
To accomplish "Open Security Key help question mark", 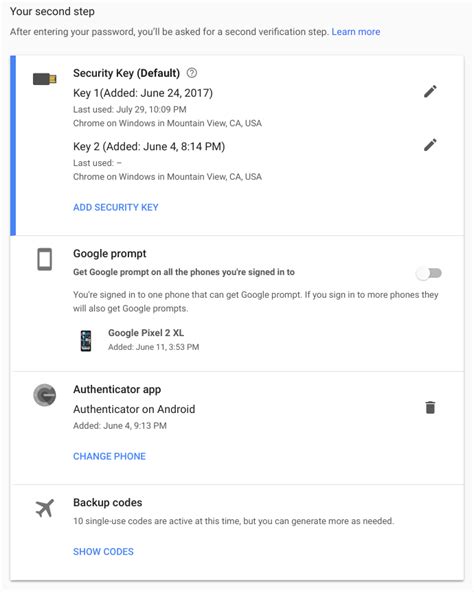I will (x=192, y=72).
